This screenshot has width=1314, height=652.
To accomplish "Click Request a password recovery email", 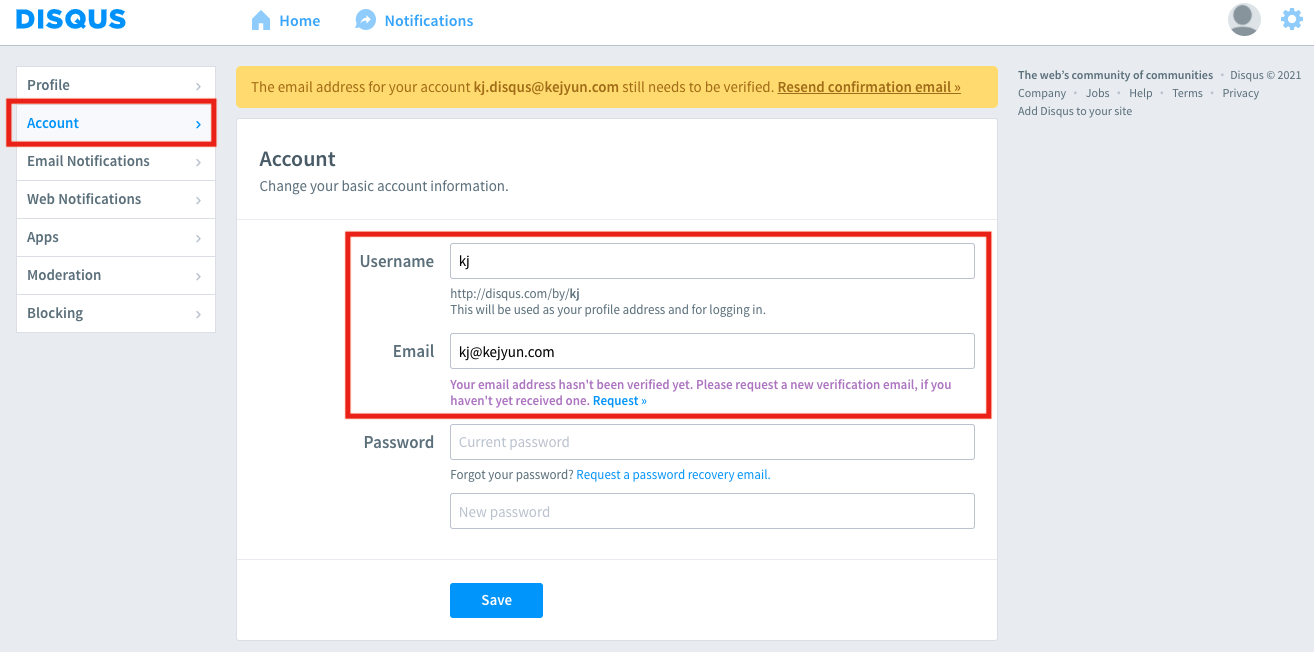I will pyautogui.click(x=673, y=475).
